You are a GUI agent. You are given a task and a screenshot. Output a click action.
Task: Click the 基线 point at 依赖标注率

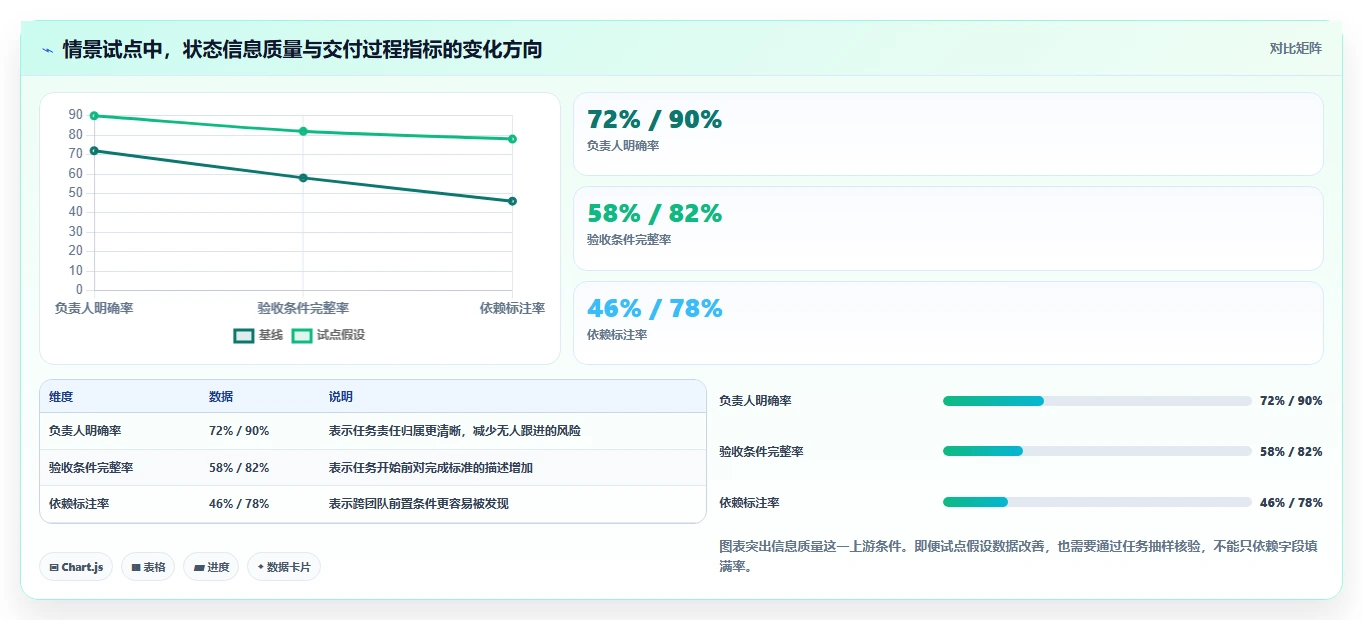[512, 201]
